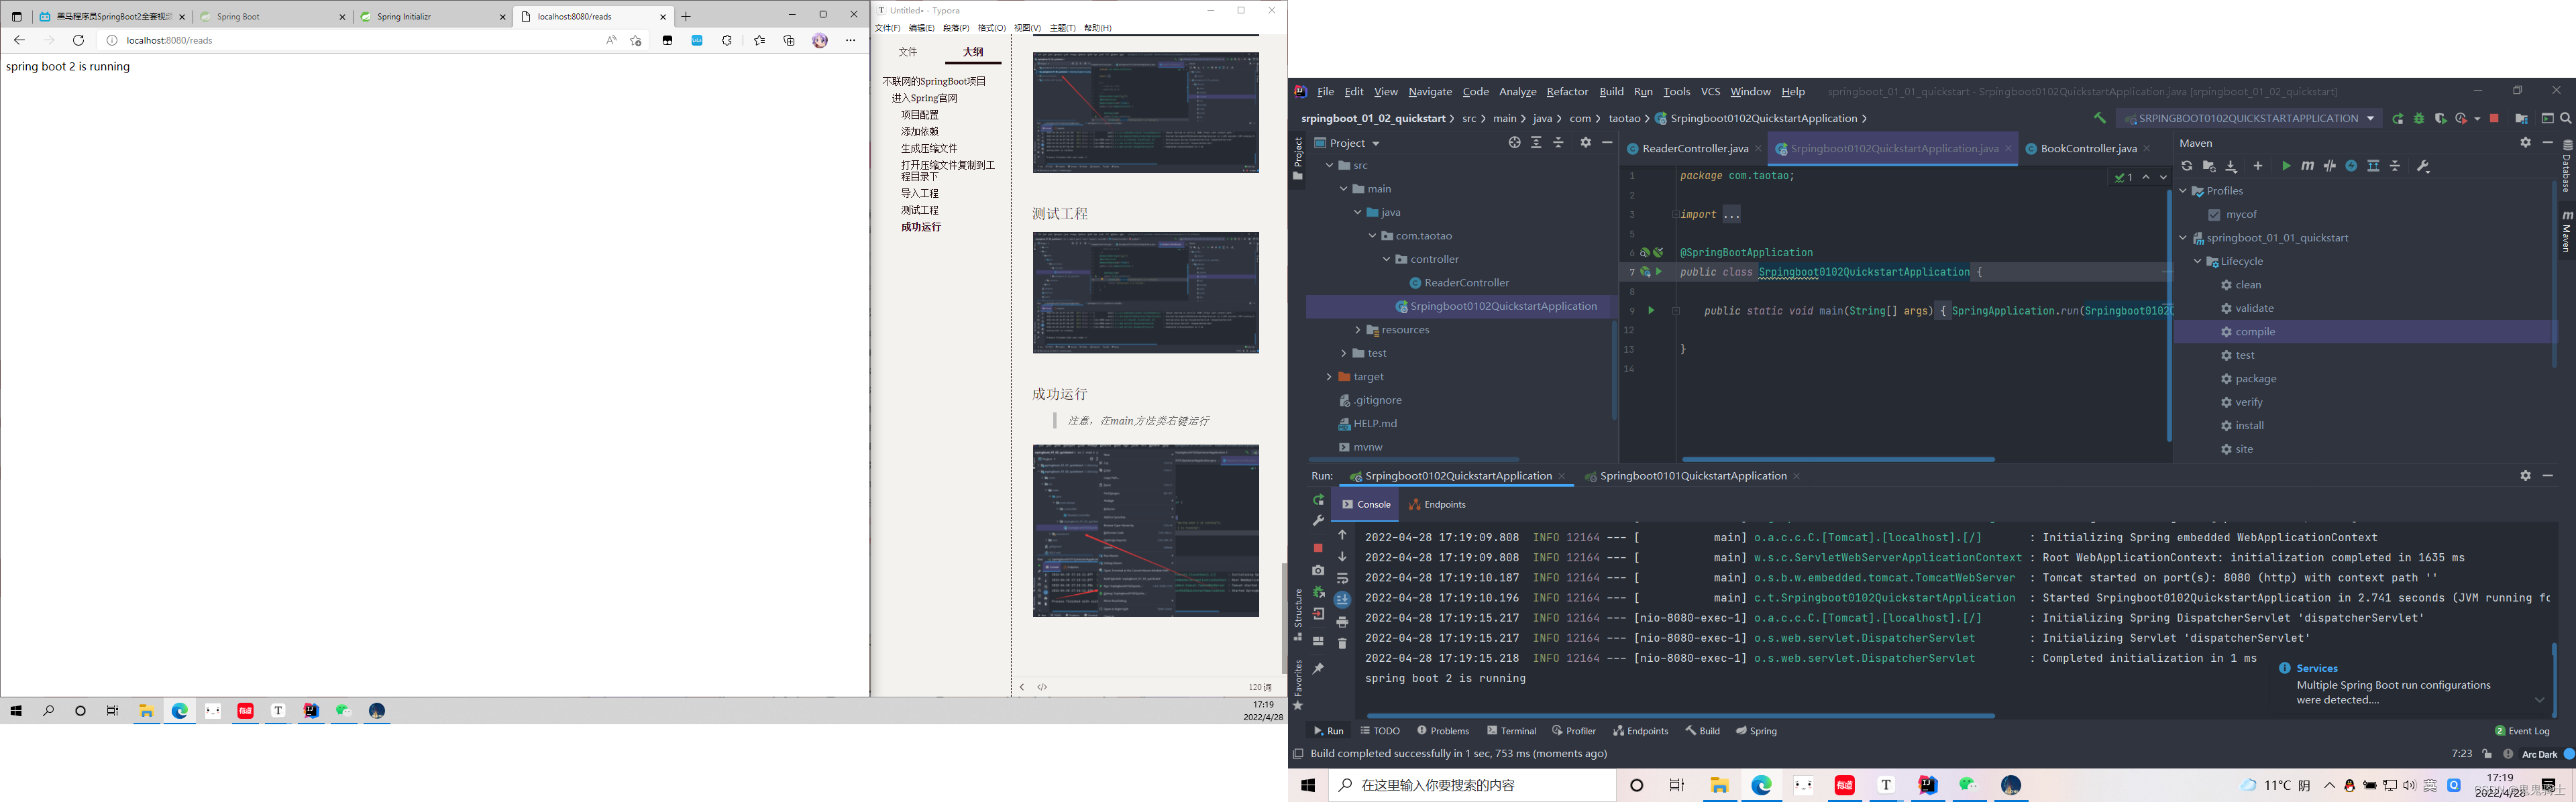This screenshot has height=802, width=2576.
Task: Click Reload All Maven Projects icon
Action: (2187, 166)
